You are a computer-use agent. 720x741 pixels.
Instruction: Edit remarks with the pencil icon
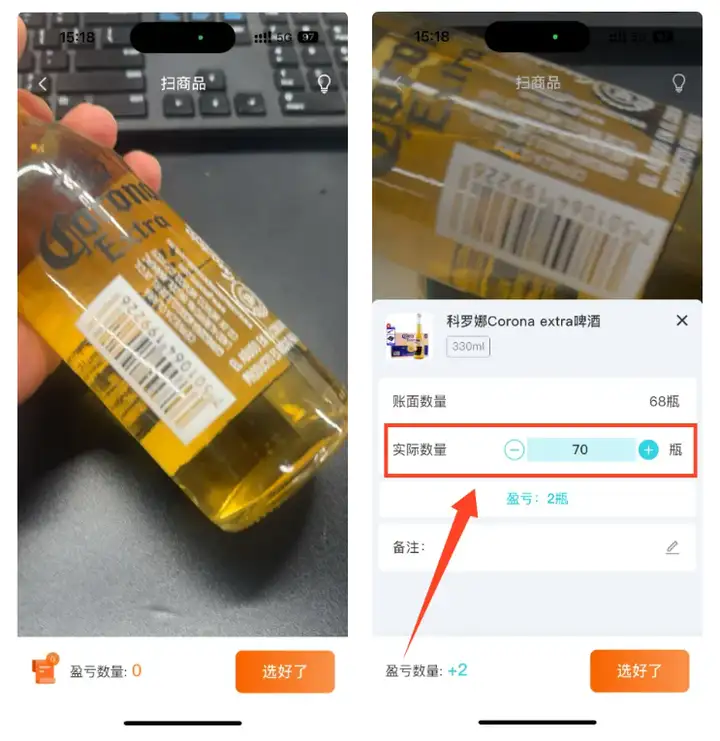click(x=672, y=547)
